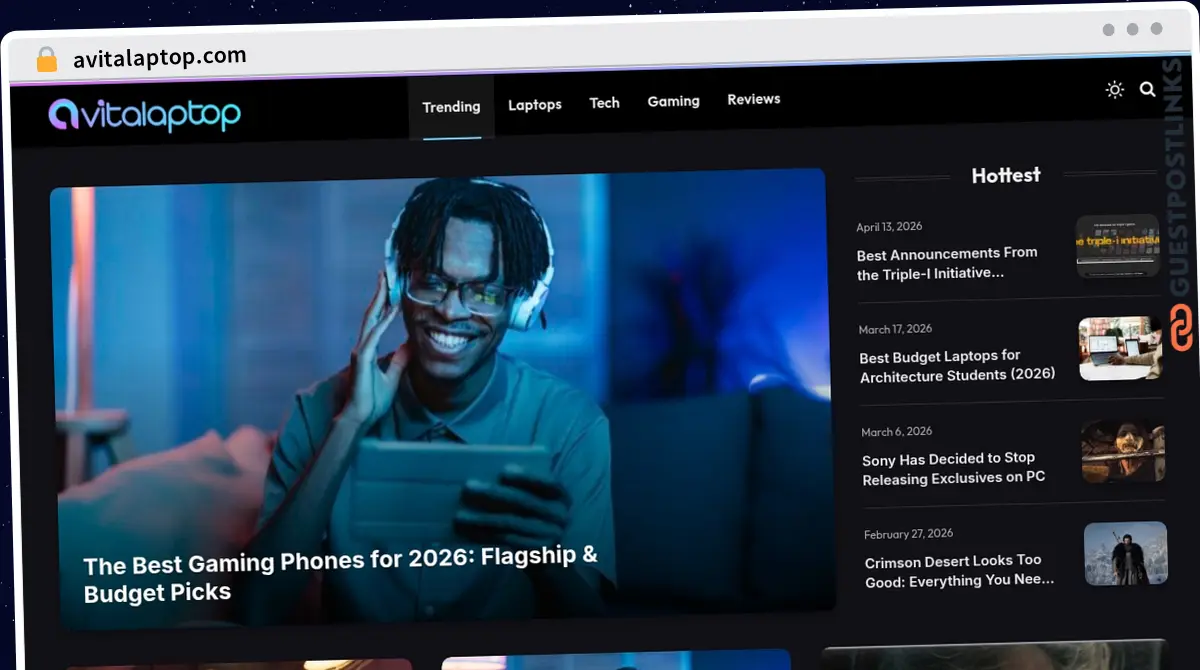Open the Gaming menu item

pos(673,100)
